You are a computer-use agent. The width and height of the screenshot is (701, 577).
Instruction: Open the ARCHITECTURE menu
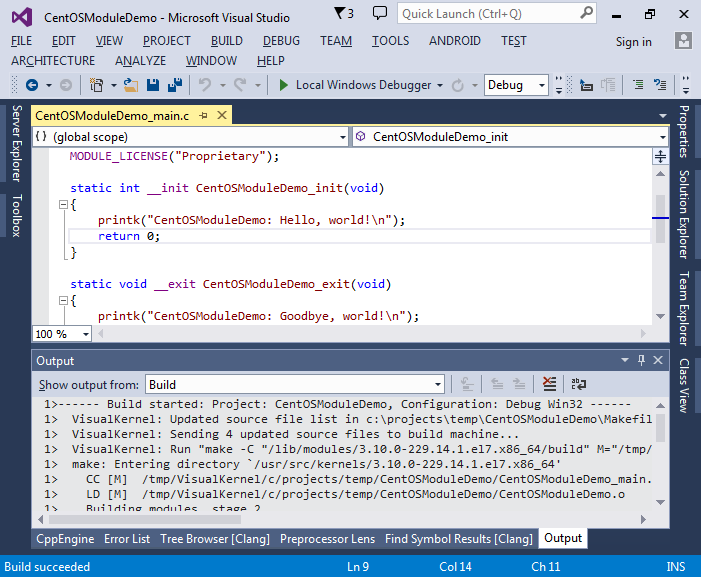tap(53, 60)
